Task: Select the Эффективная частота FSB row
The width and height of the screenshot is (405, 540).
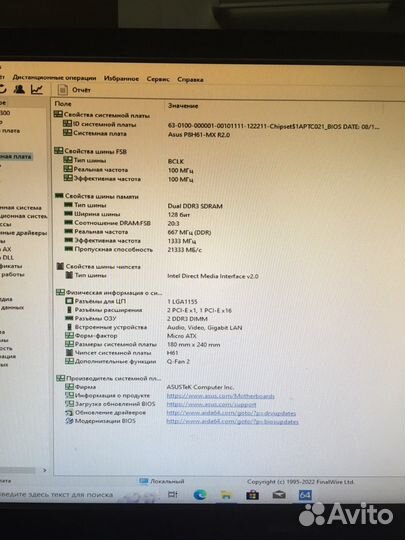Action: point(128,179)
